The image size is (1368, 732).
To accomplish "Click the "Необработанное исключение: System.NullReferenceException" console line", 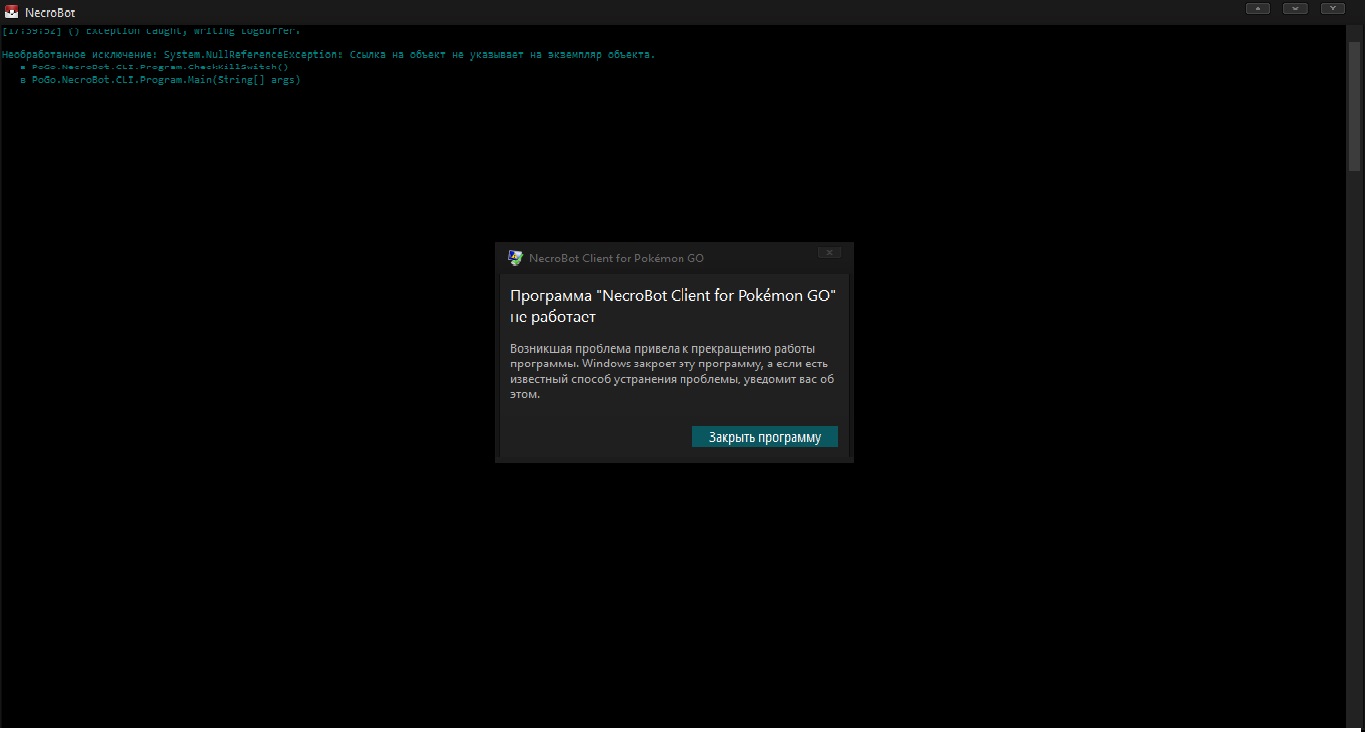I will [x=328, y=55].
